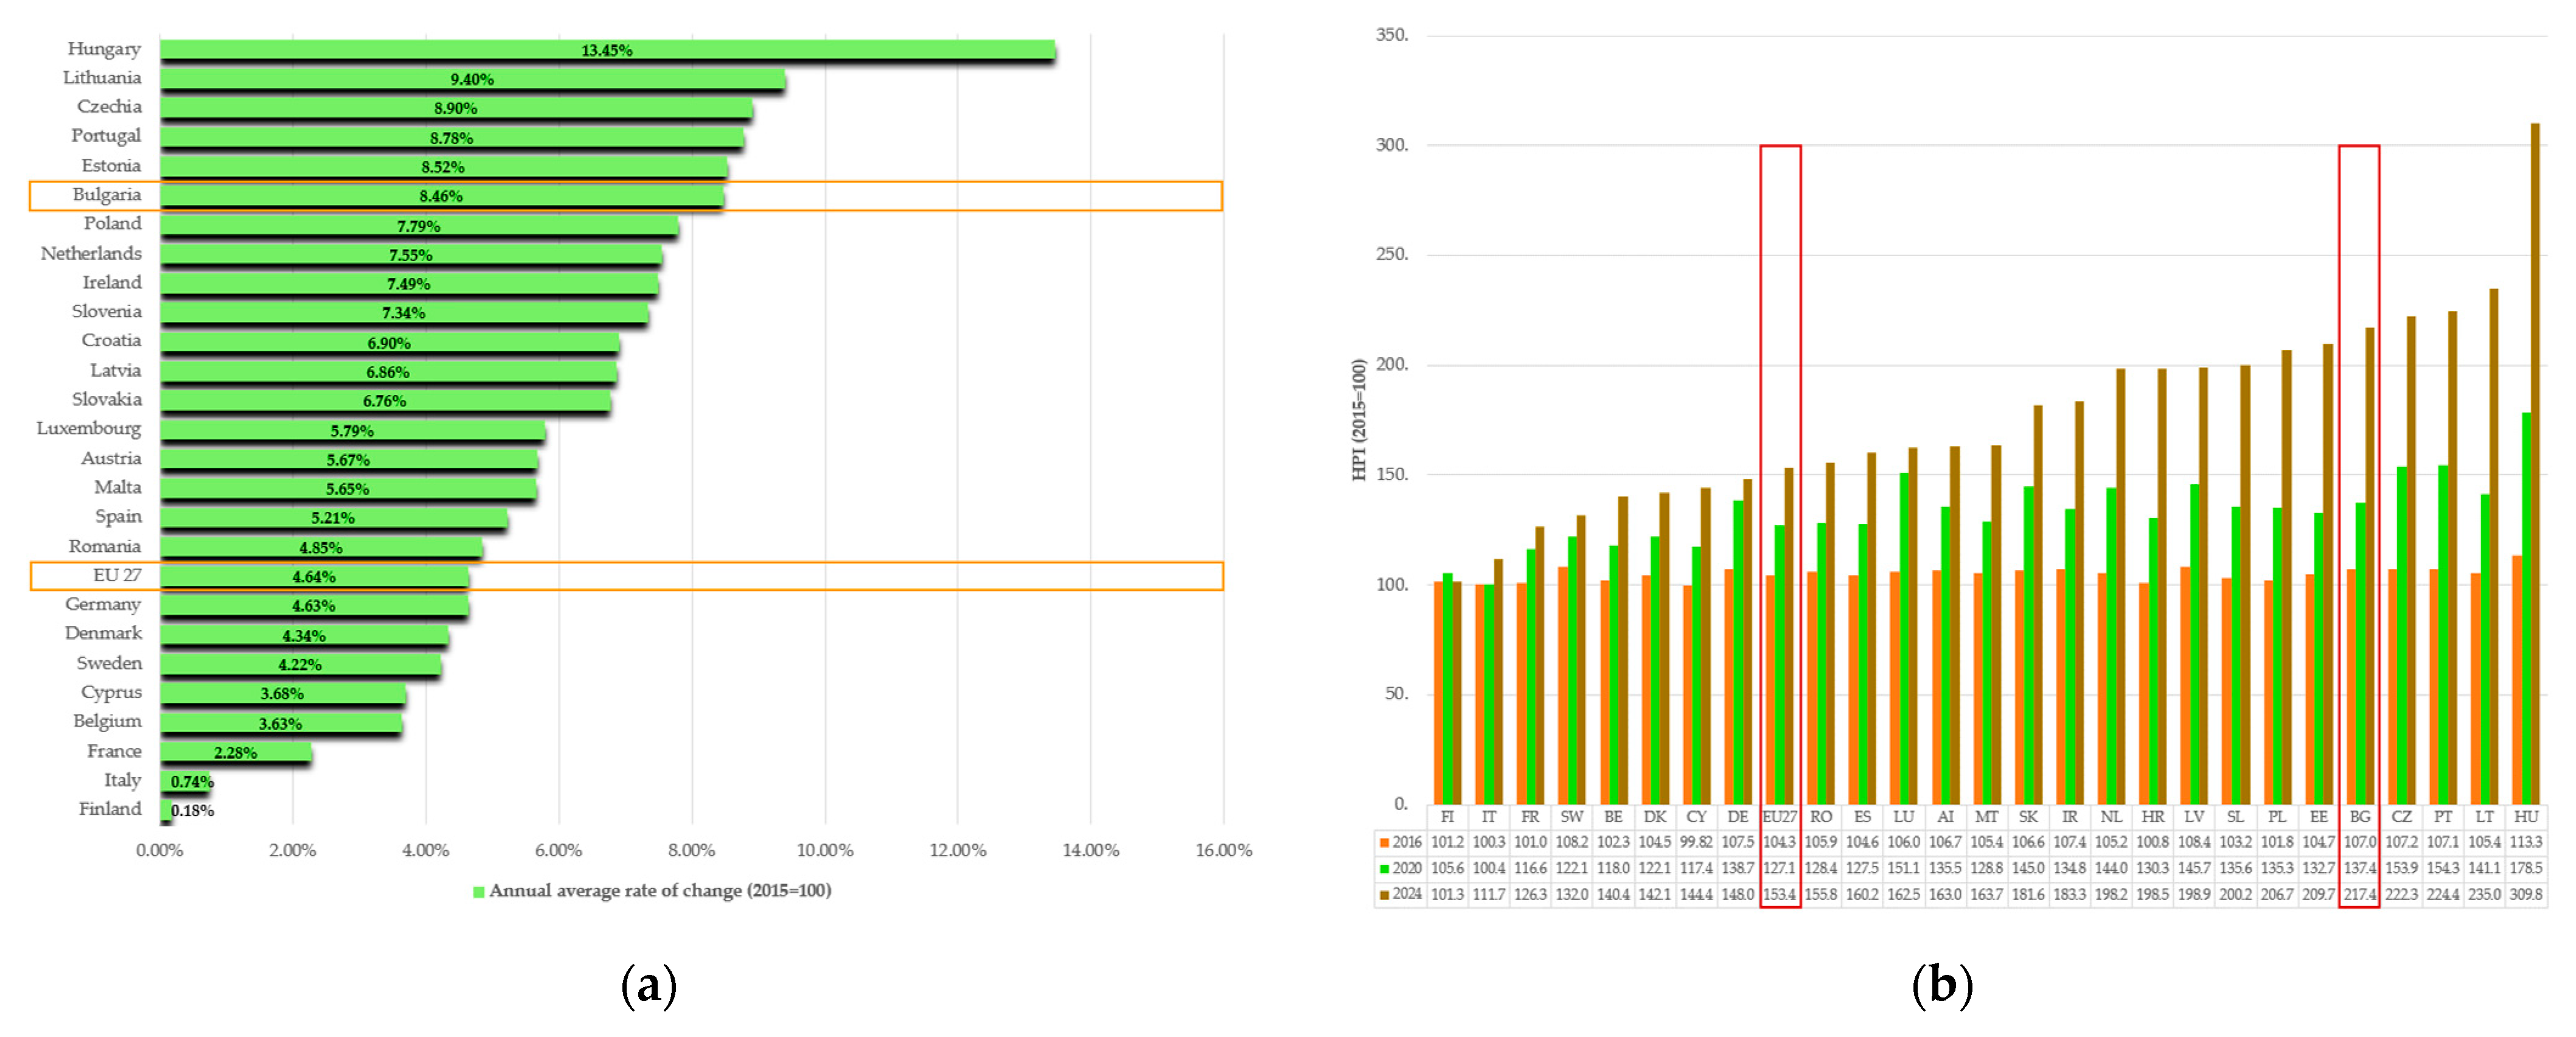Image resolution: width=2576 pixels, height=1037 pixels.
Task: Click the brown 2024 legend marker
Action: (x=1384, y=895)
